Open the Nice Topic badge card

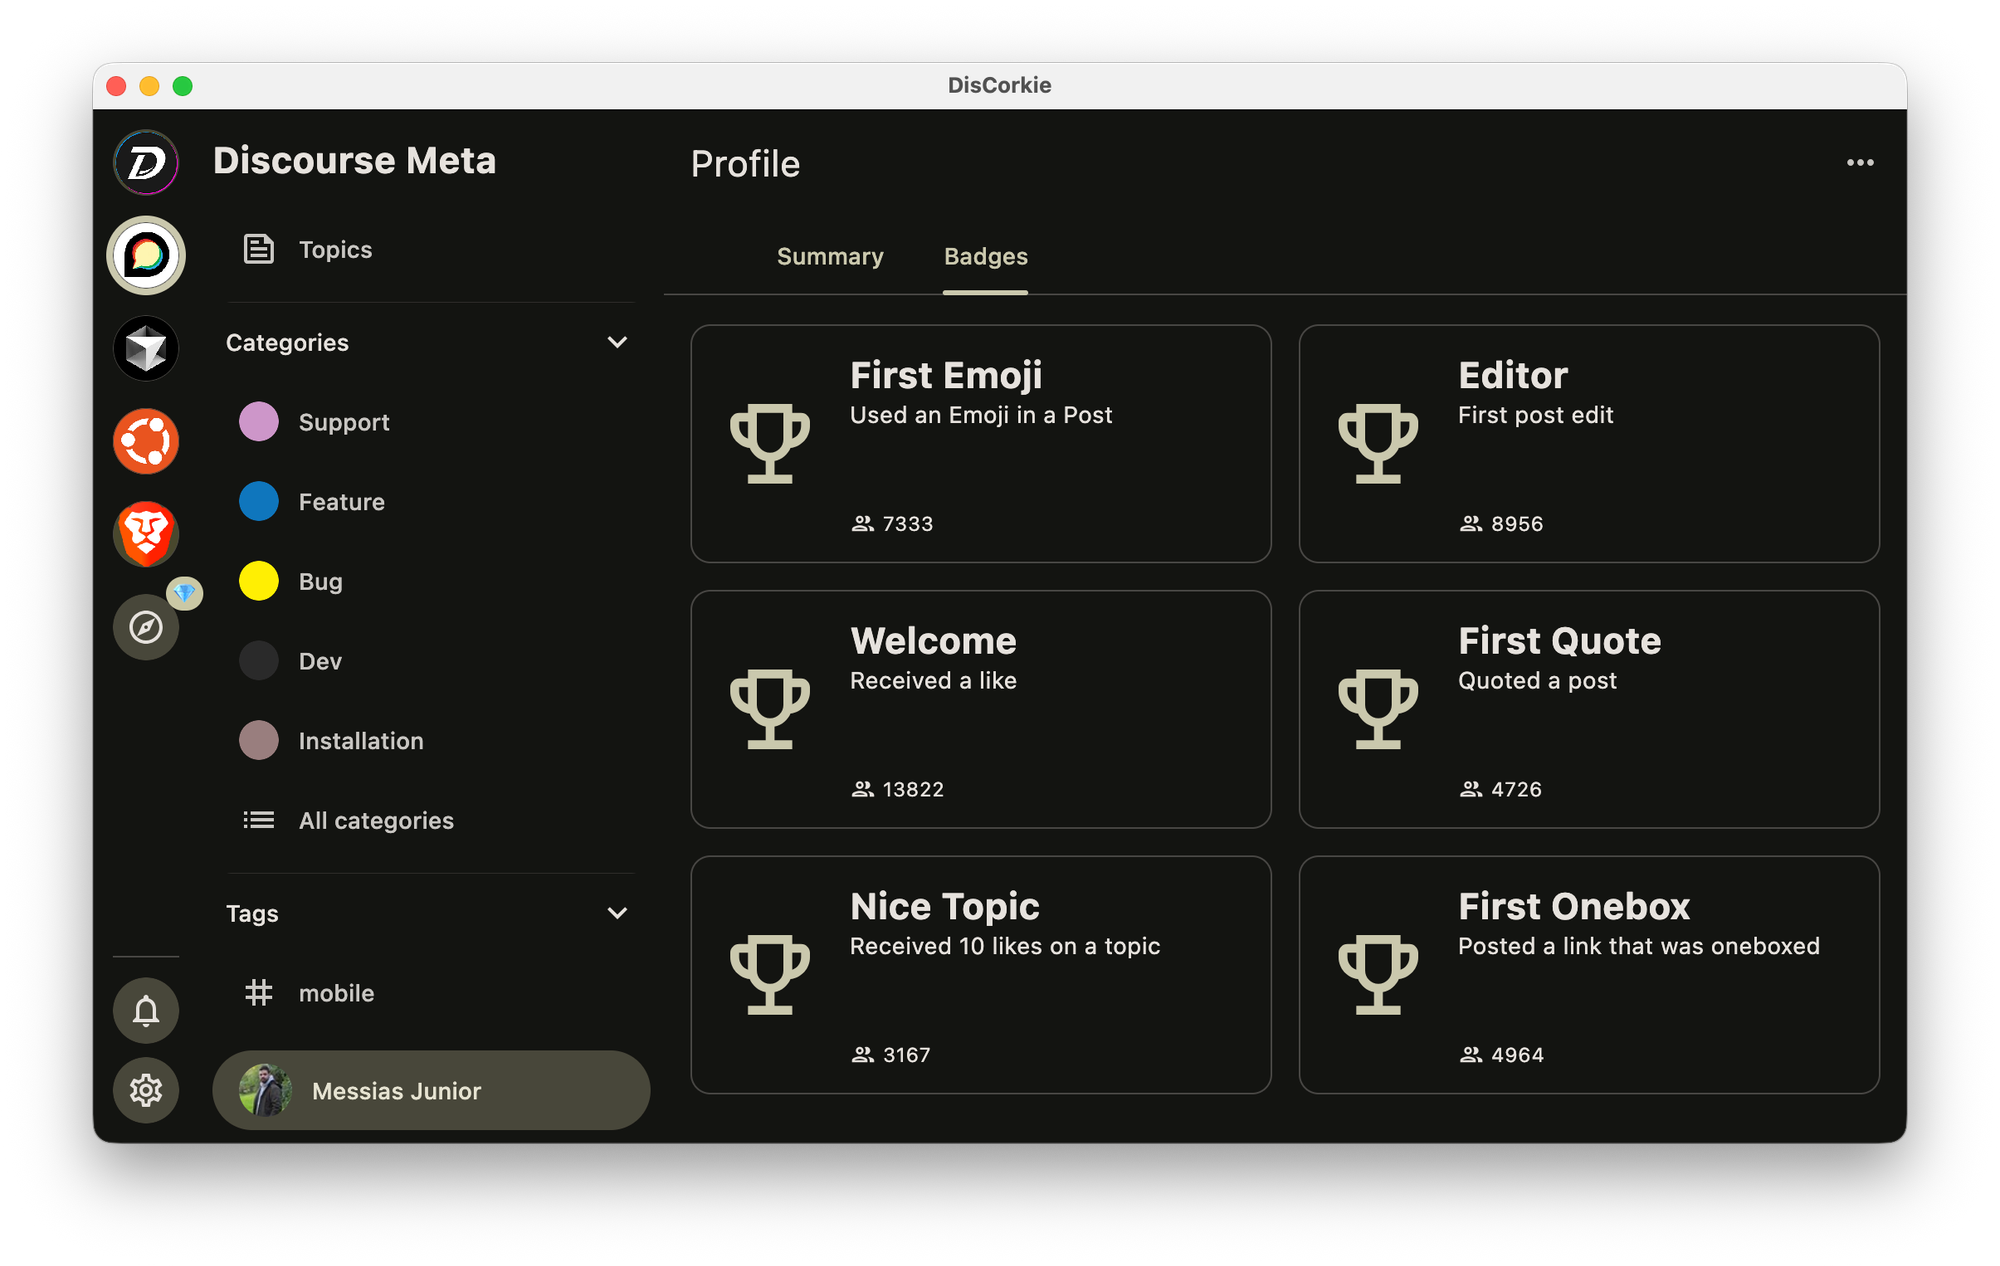(x=980, y=974)
